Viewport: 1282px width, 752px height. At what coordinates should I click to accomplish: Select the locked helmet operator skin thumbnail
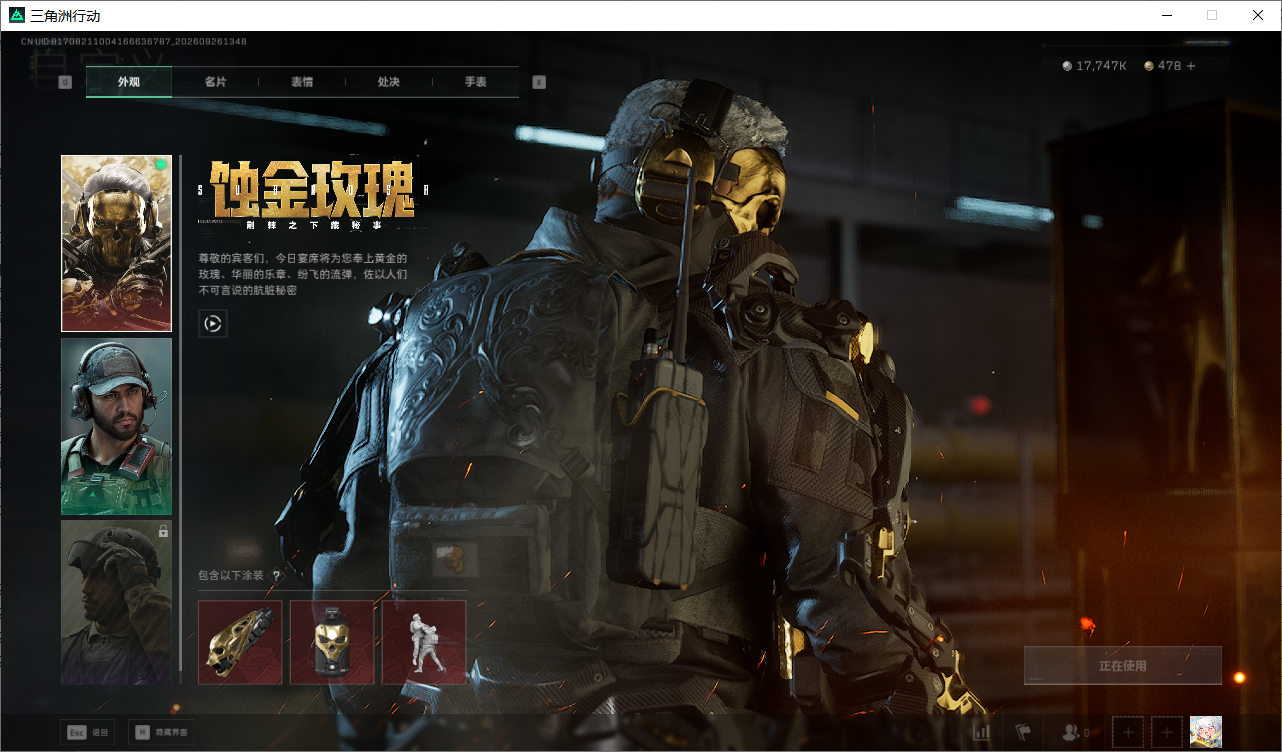(x=116, y=602)
